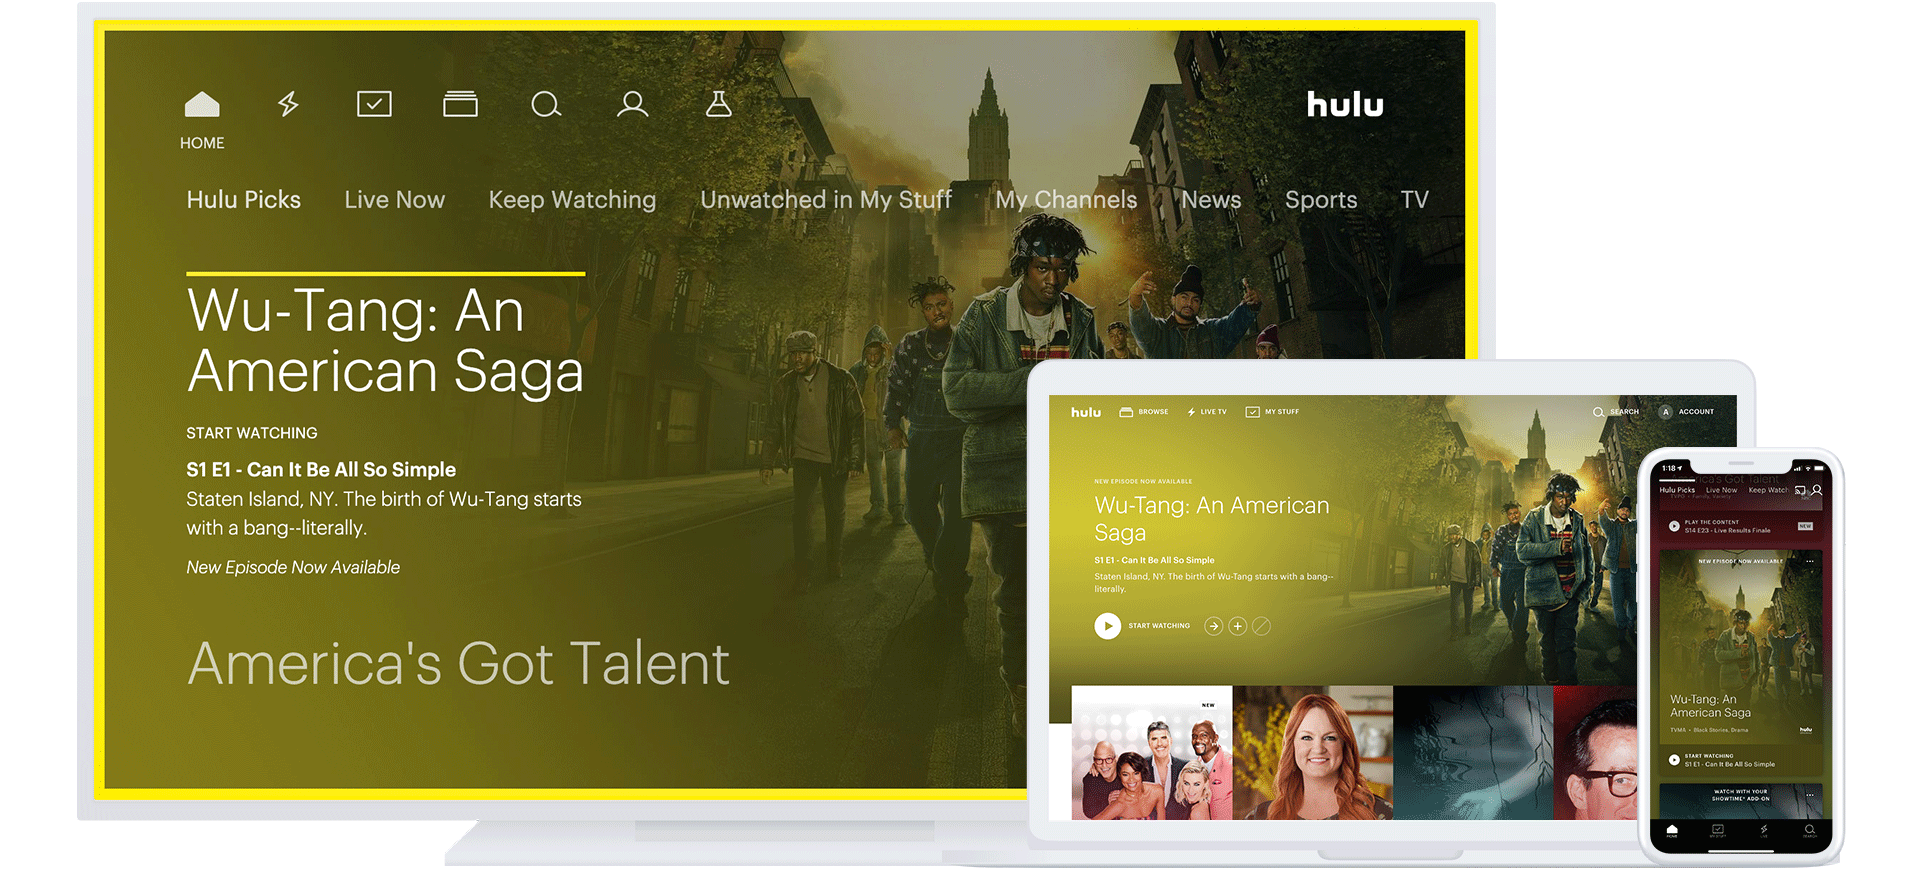Open the Sports tab on TV

1321,200
